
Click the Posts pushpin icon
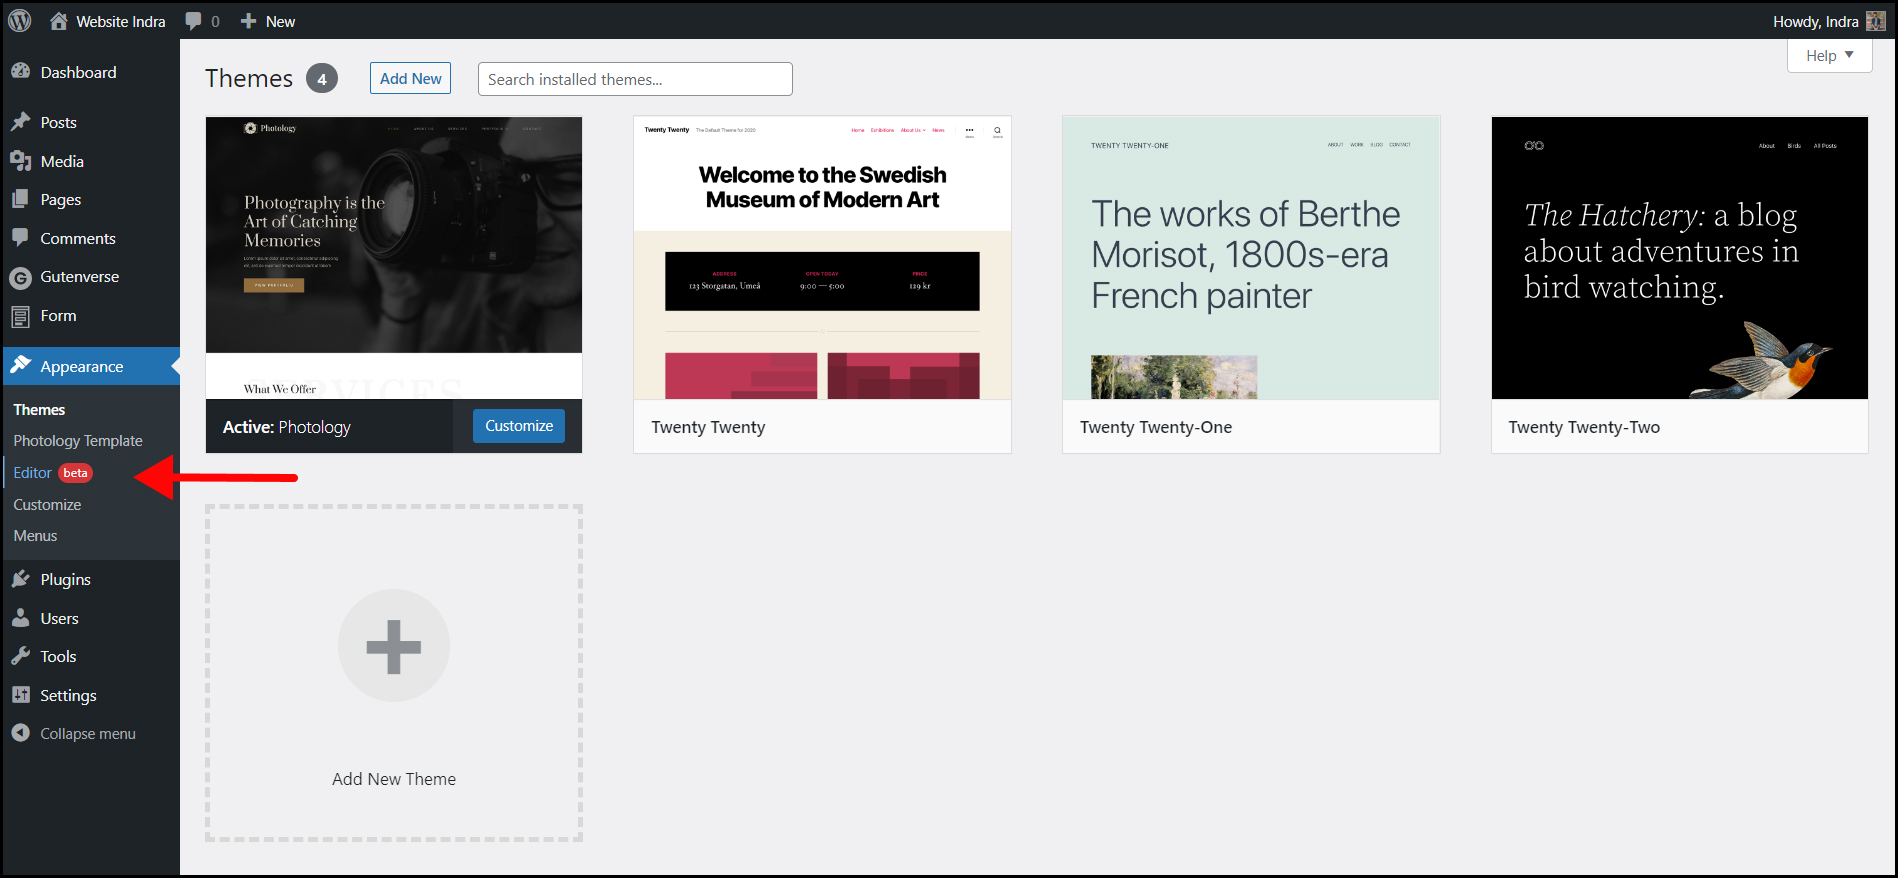pyautogui.click(x=20, y=122)
